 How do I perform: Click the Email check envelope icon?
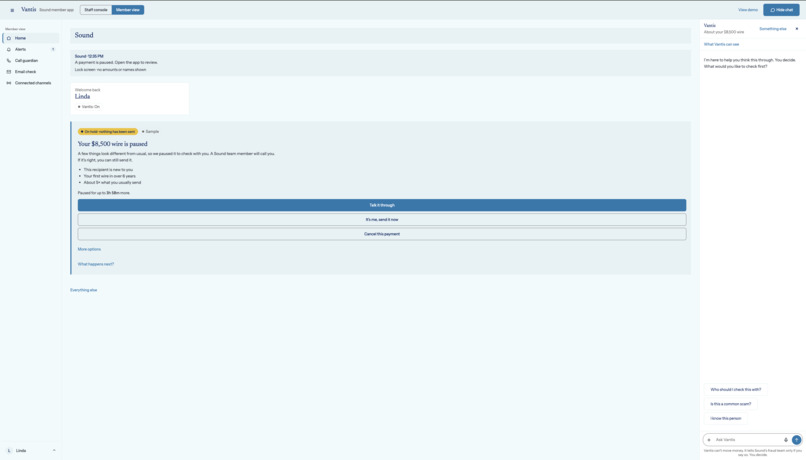pos(9,72)
